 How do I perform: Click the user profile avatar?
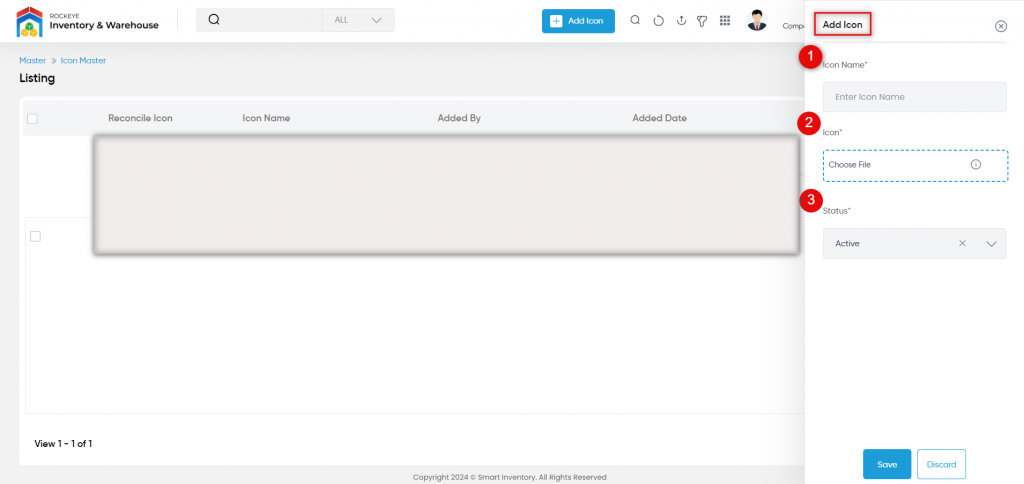click(757, 21)
